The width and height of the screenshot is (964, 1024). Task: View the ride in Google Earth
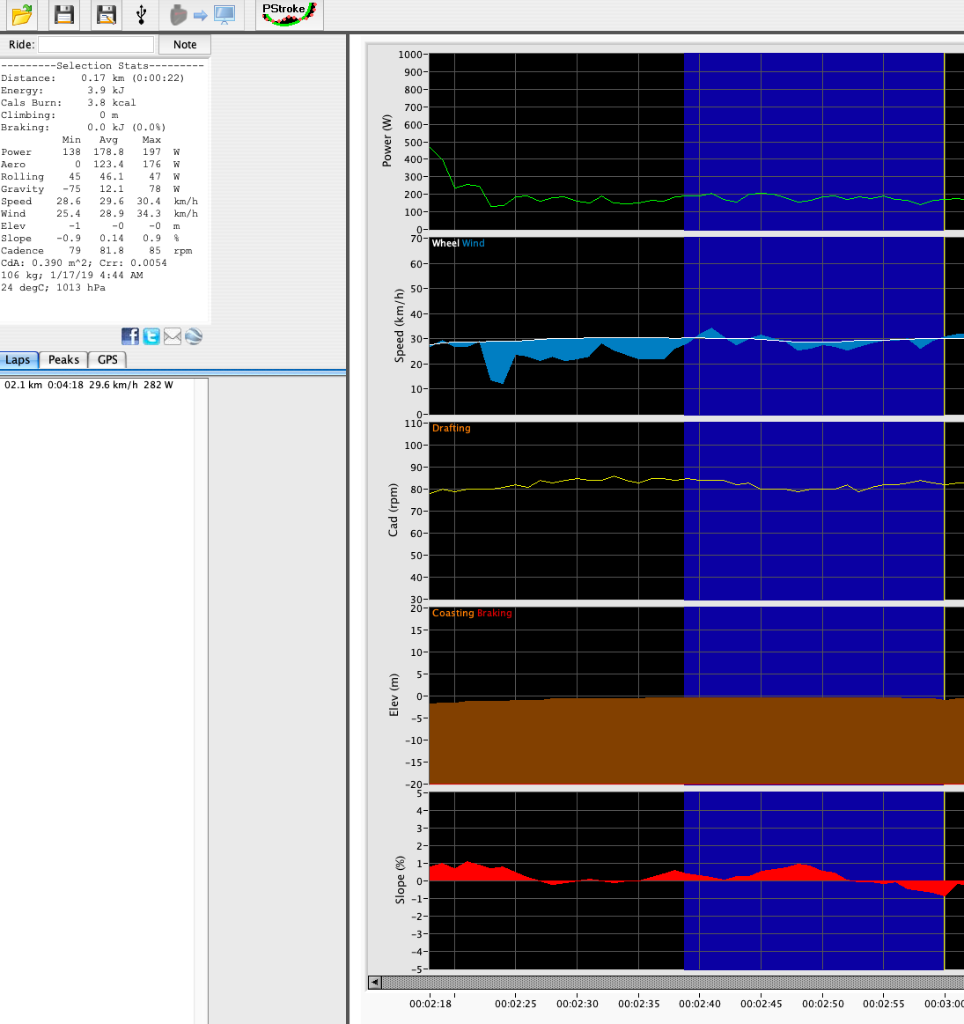pos(193,336)
